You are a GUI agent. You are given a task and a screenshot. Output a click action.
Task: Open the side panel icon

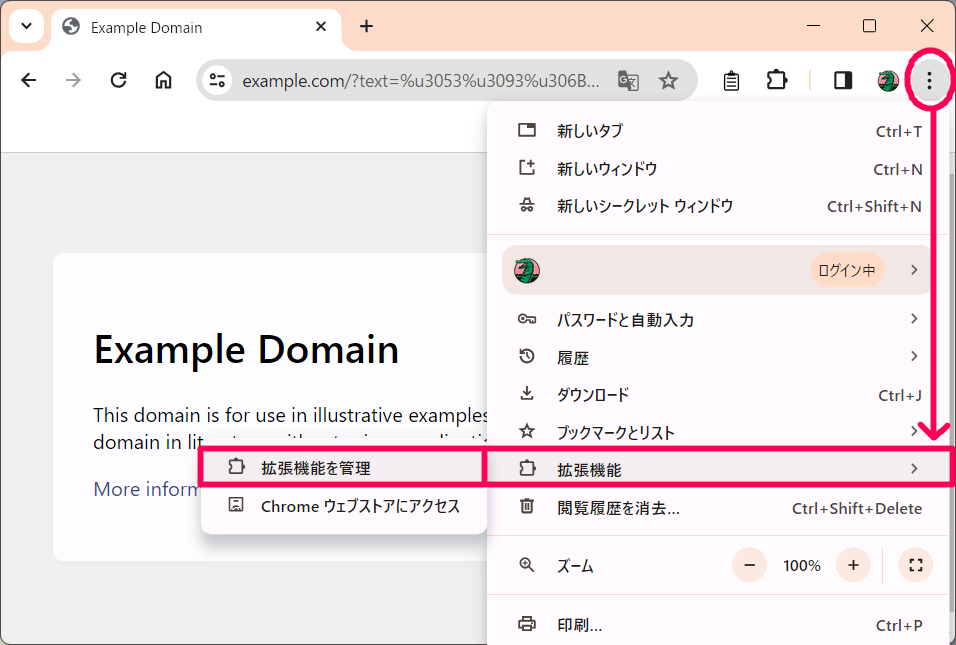tap(841, 80)
